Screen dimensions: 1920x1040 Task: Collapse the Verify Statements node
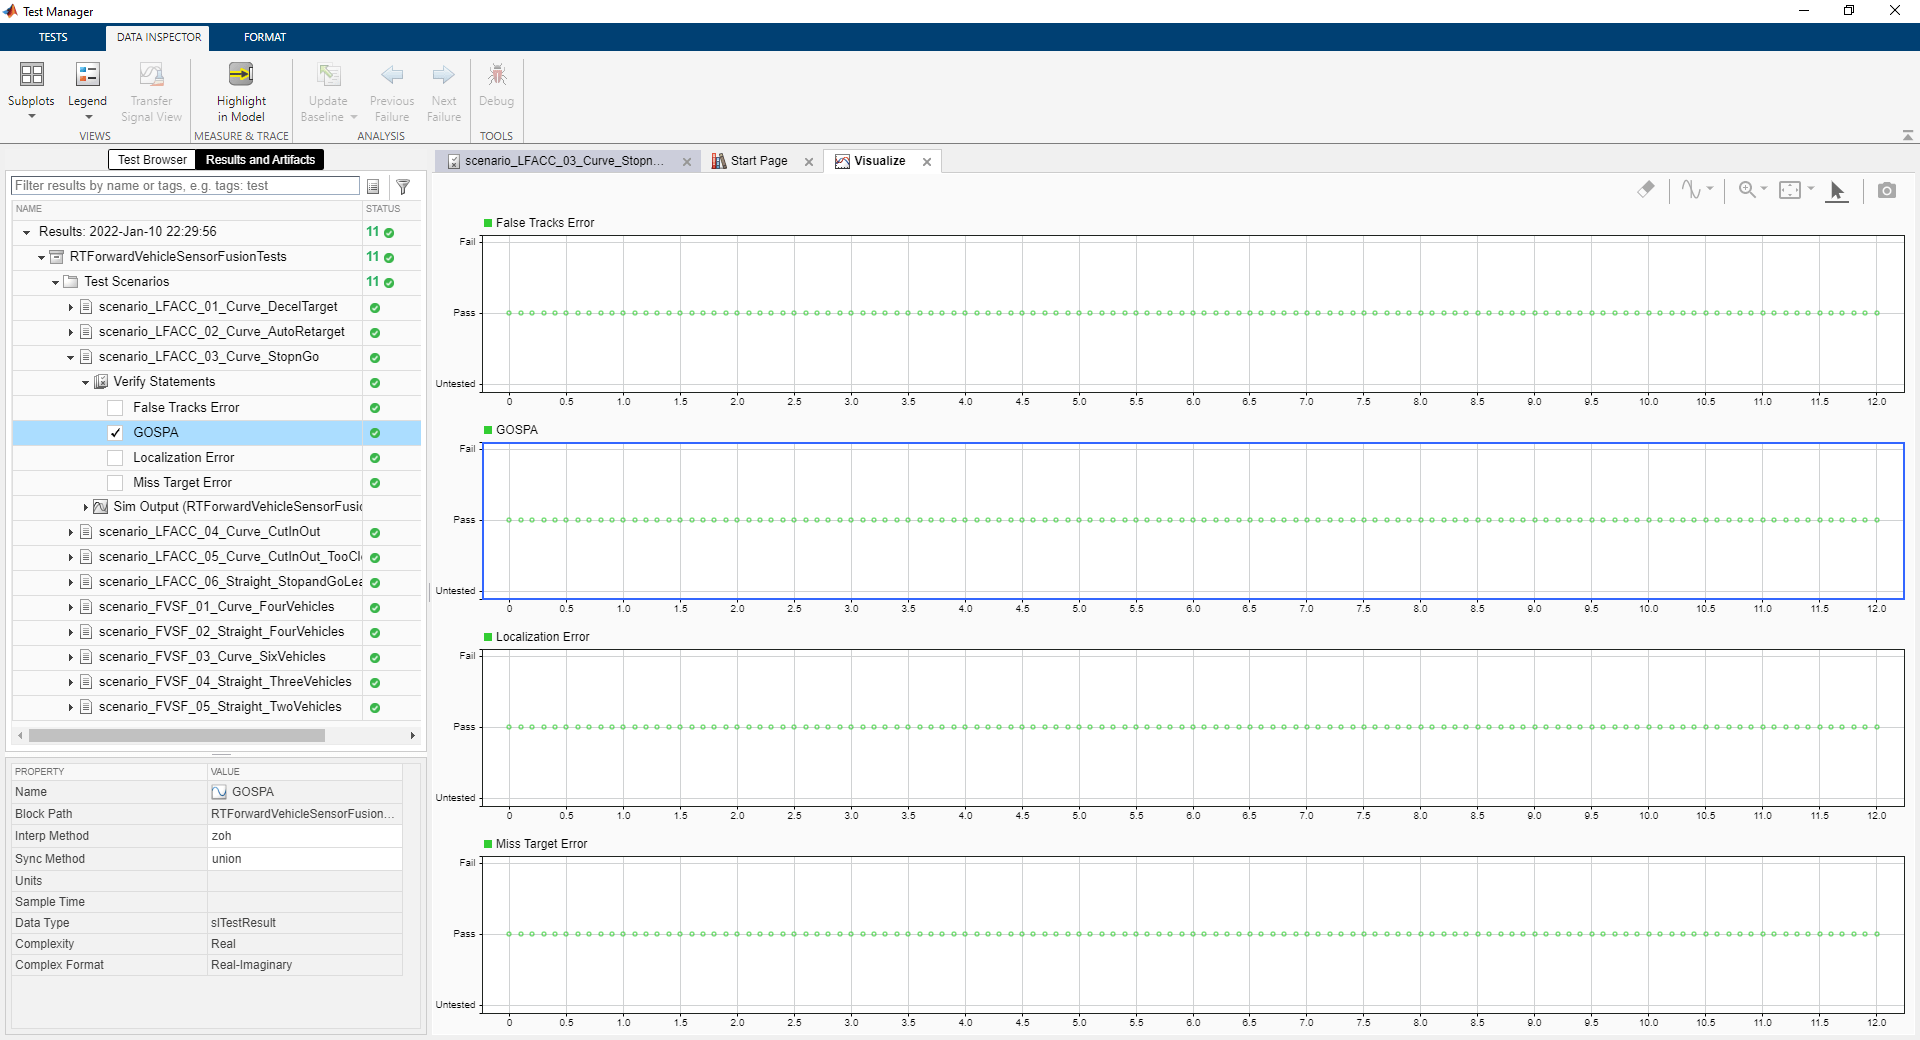pyautogui.click(x=85, y=382)
